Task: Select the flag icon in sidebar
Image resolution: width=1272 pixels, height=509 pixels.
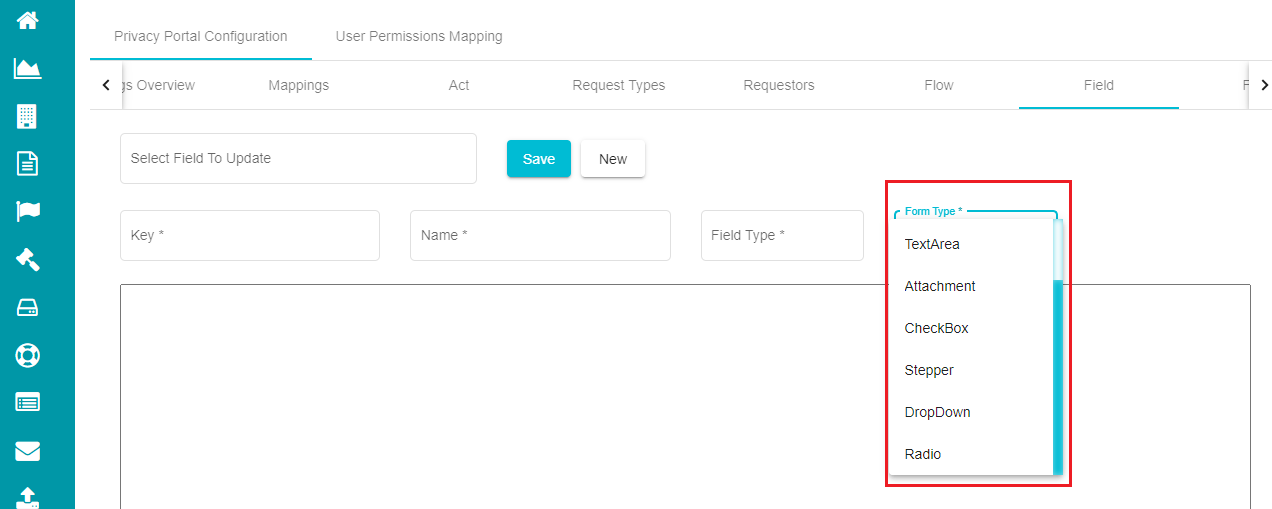Action: click(27, 211)
